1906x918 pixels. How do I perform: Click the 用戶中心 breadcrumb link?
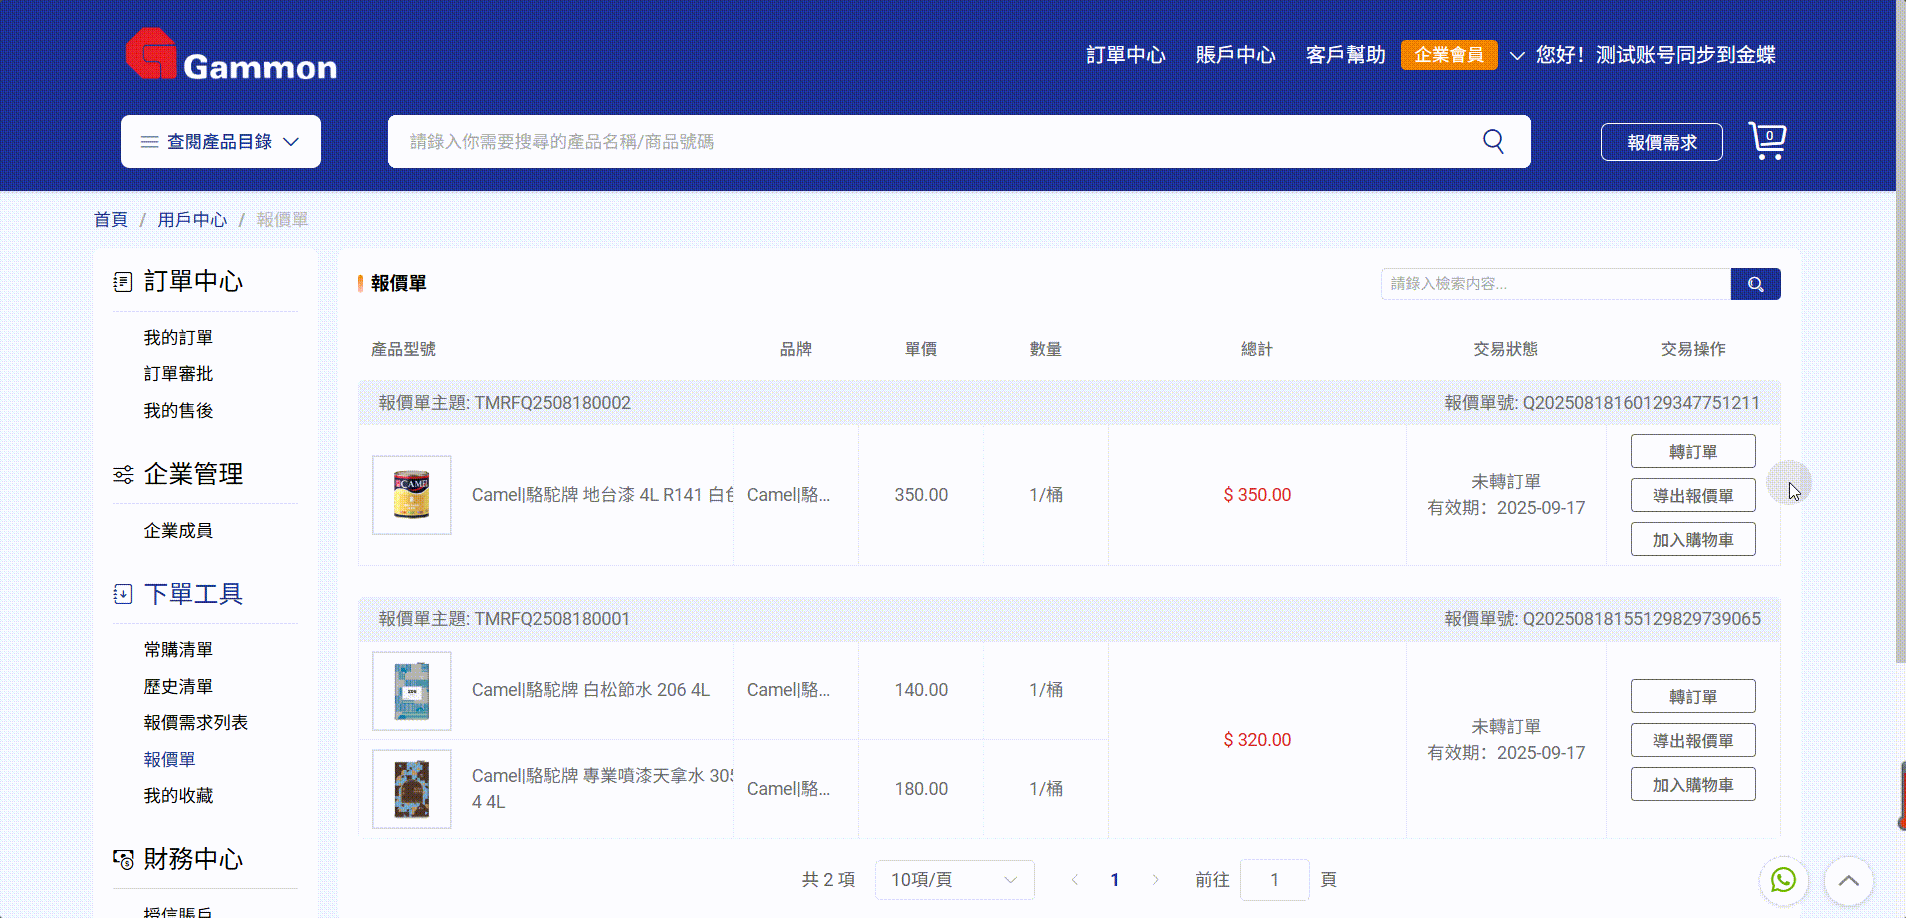point(192,220)
